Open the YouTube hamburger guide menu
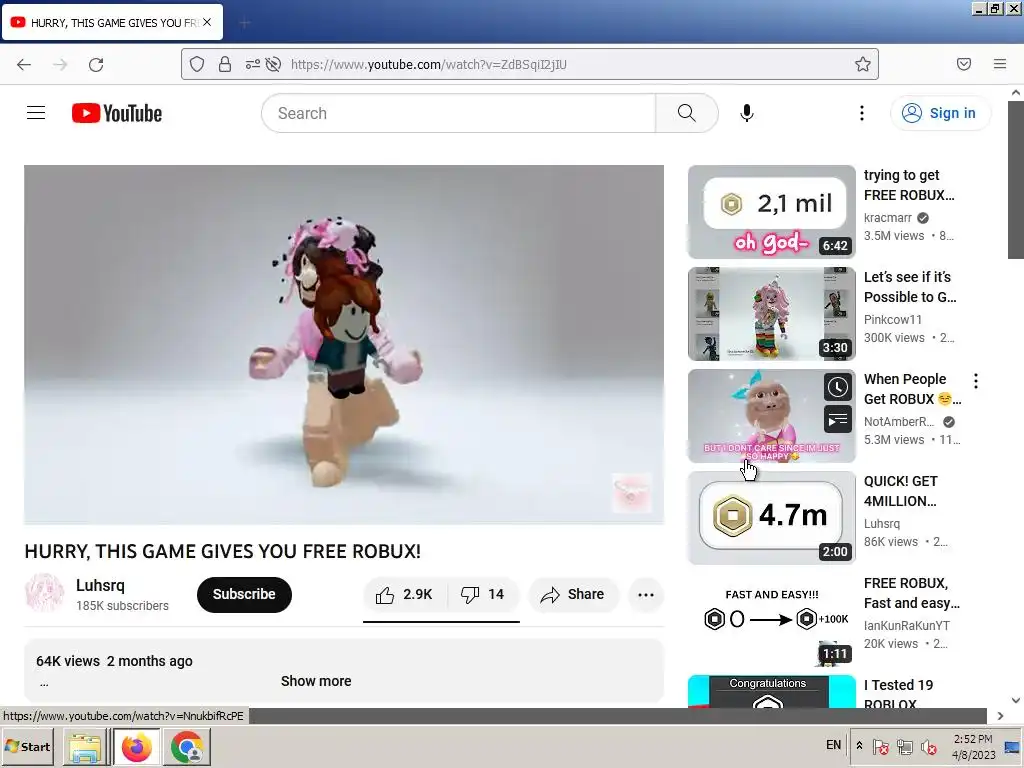This screenshot has width=1024, height=768. 36,113
